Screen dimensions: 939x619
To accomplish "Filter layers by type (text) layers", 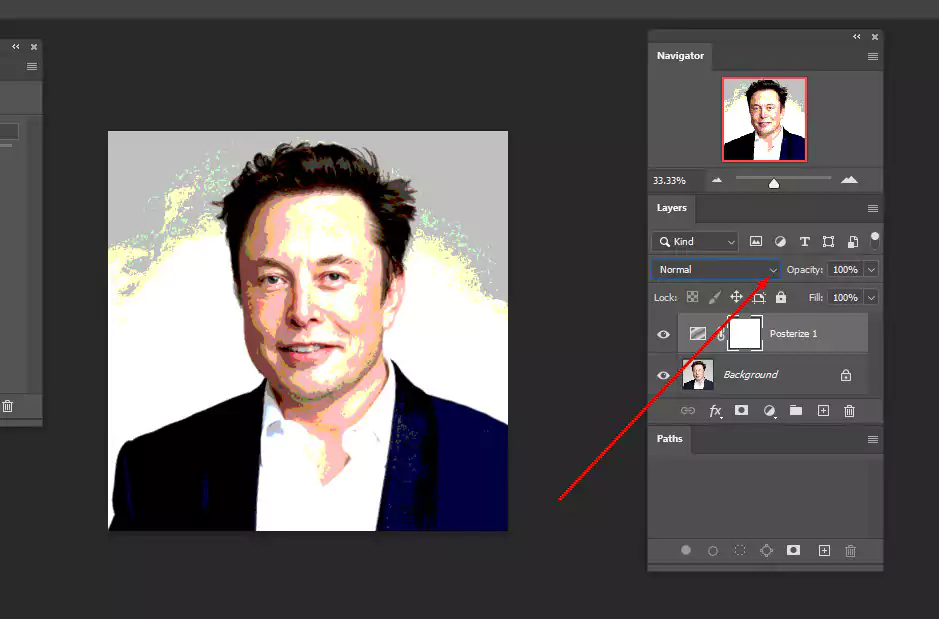I will [x=804, y=241].
